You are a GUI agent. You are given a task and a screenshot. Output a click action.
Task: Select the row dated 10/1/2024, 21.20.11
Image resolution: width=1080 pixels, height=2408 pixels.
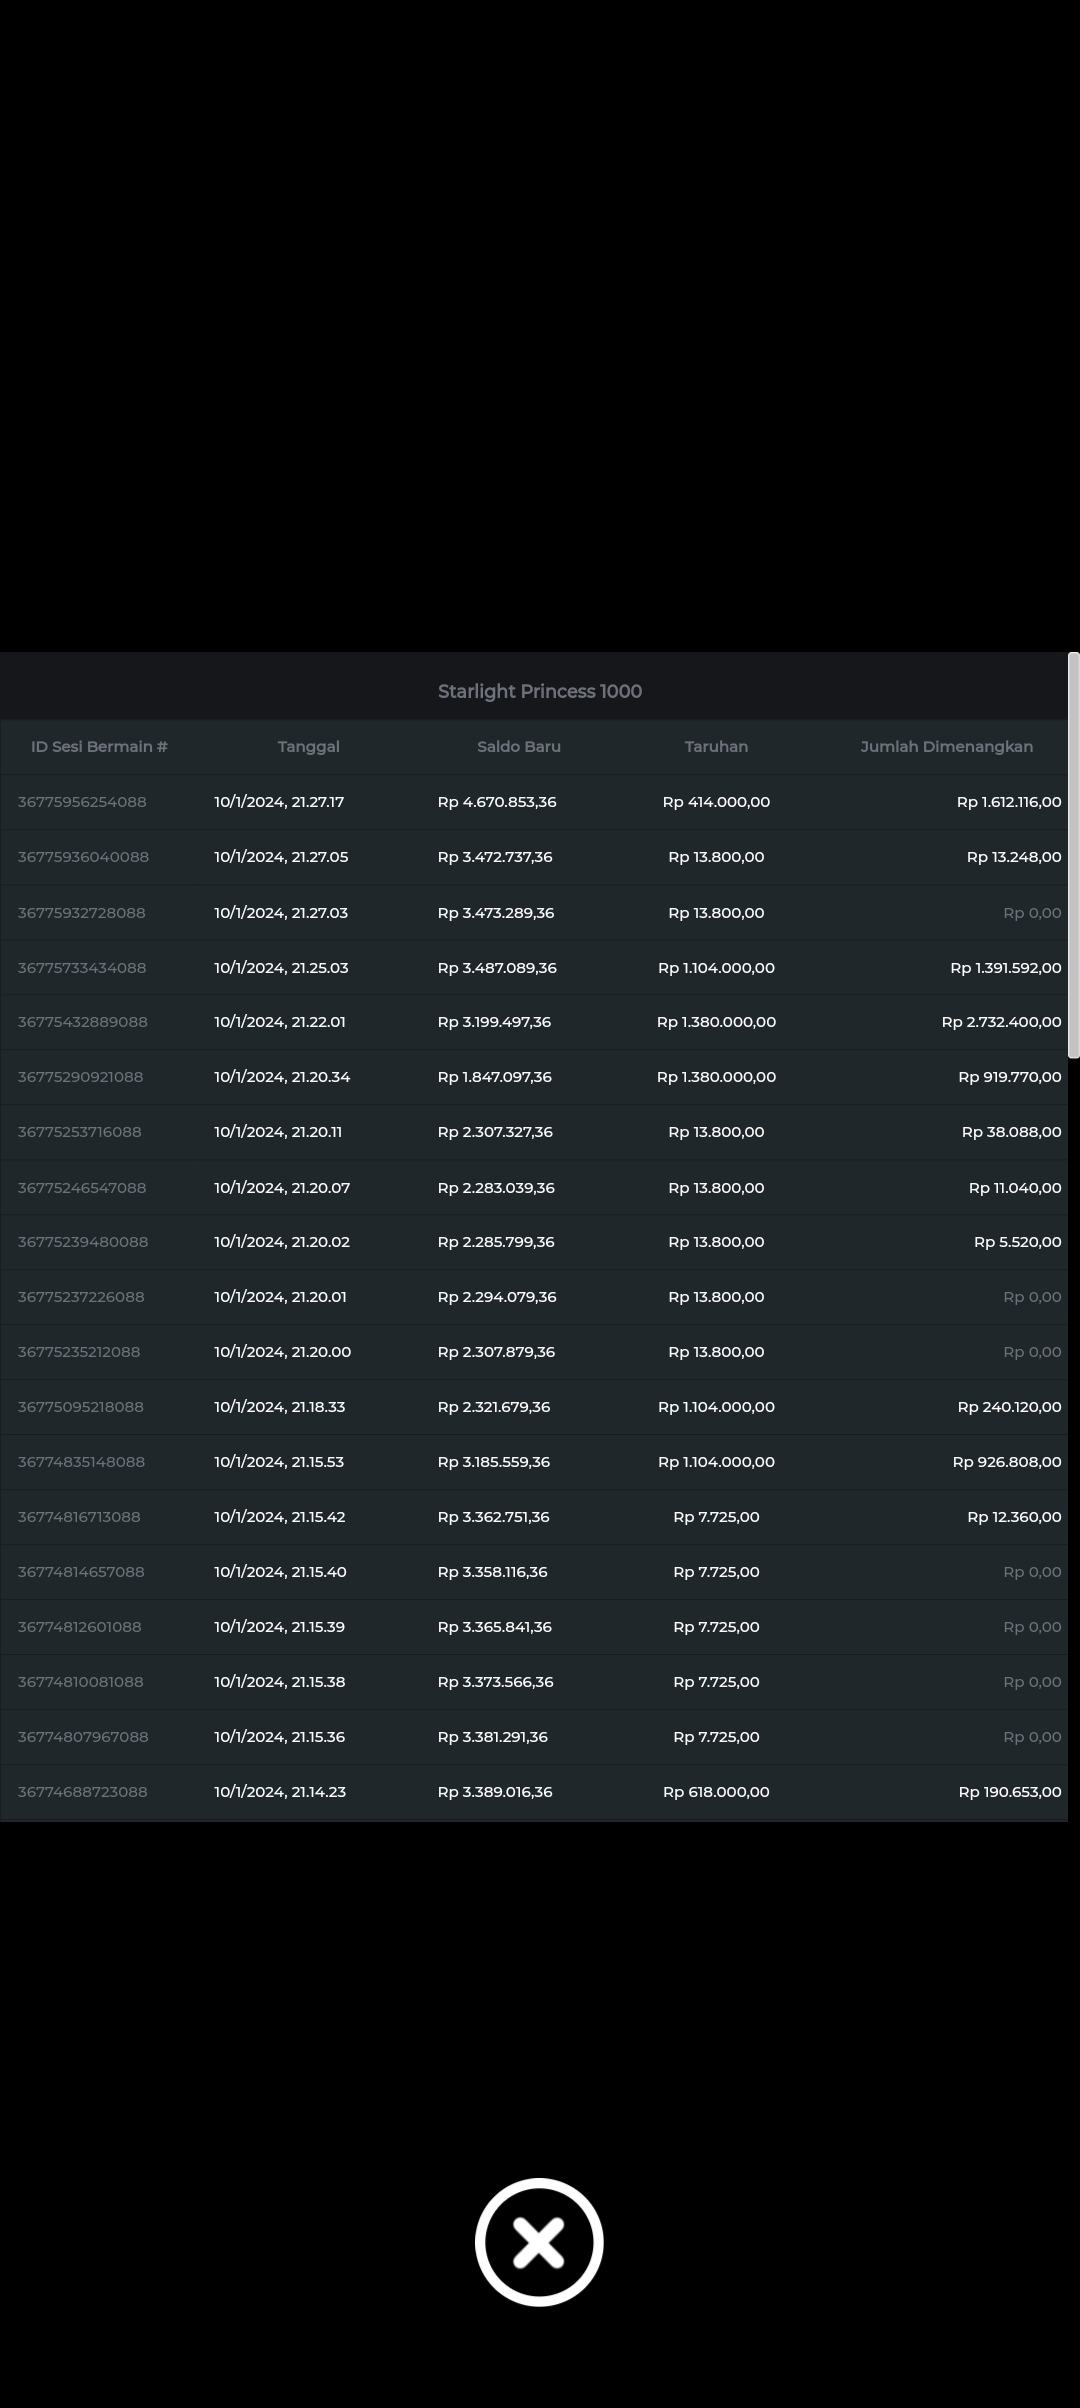click(x=278, y=1132)
